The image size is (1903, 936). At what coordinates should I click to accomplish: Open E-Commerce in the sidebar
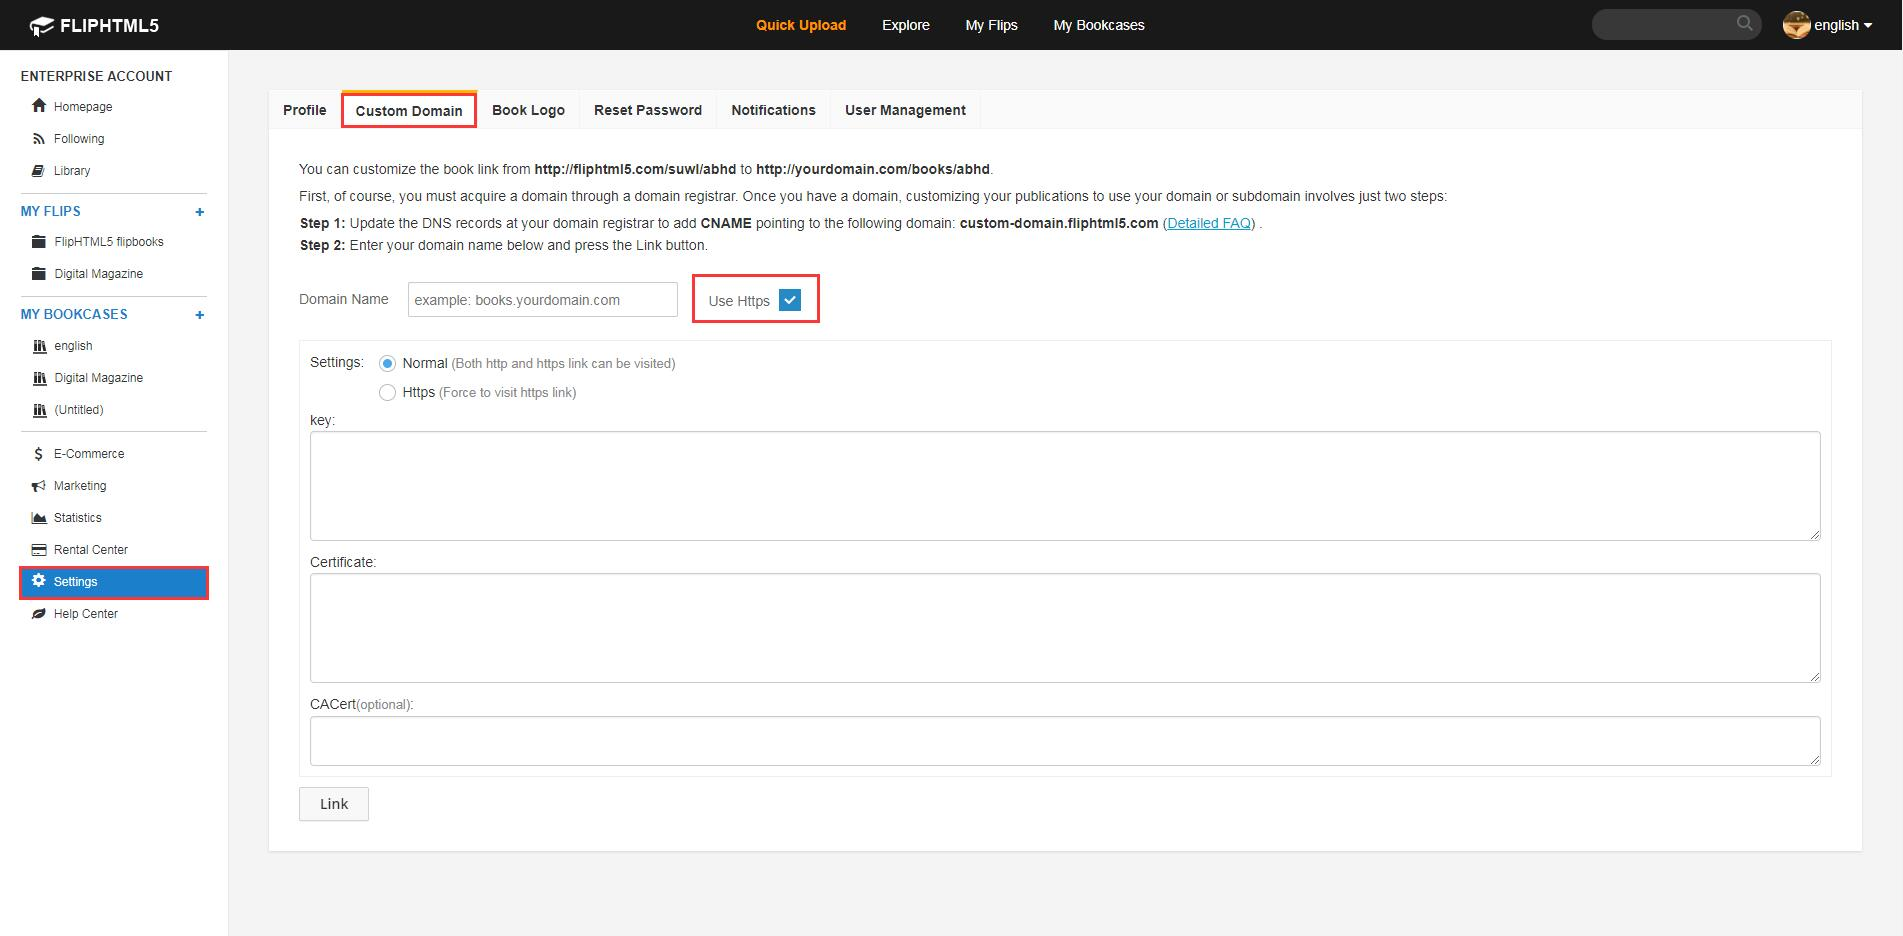(89, 454)
